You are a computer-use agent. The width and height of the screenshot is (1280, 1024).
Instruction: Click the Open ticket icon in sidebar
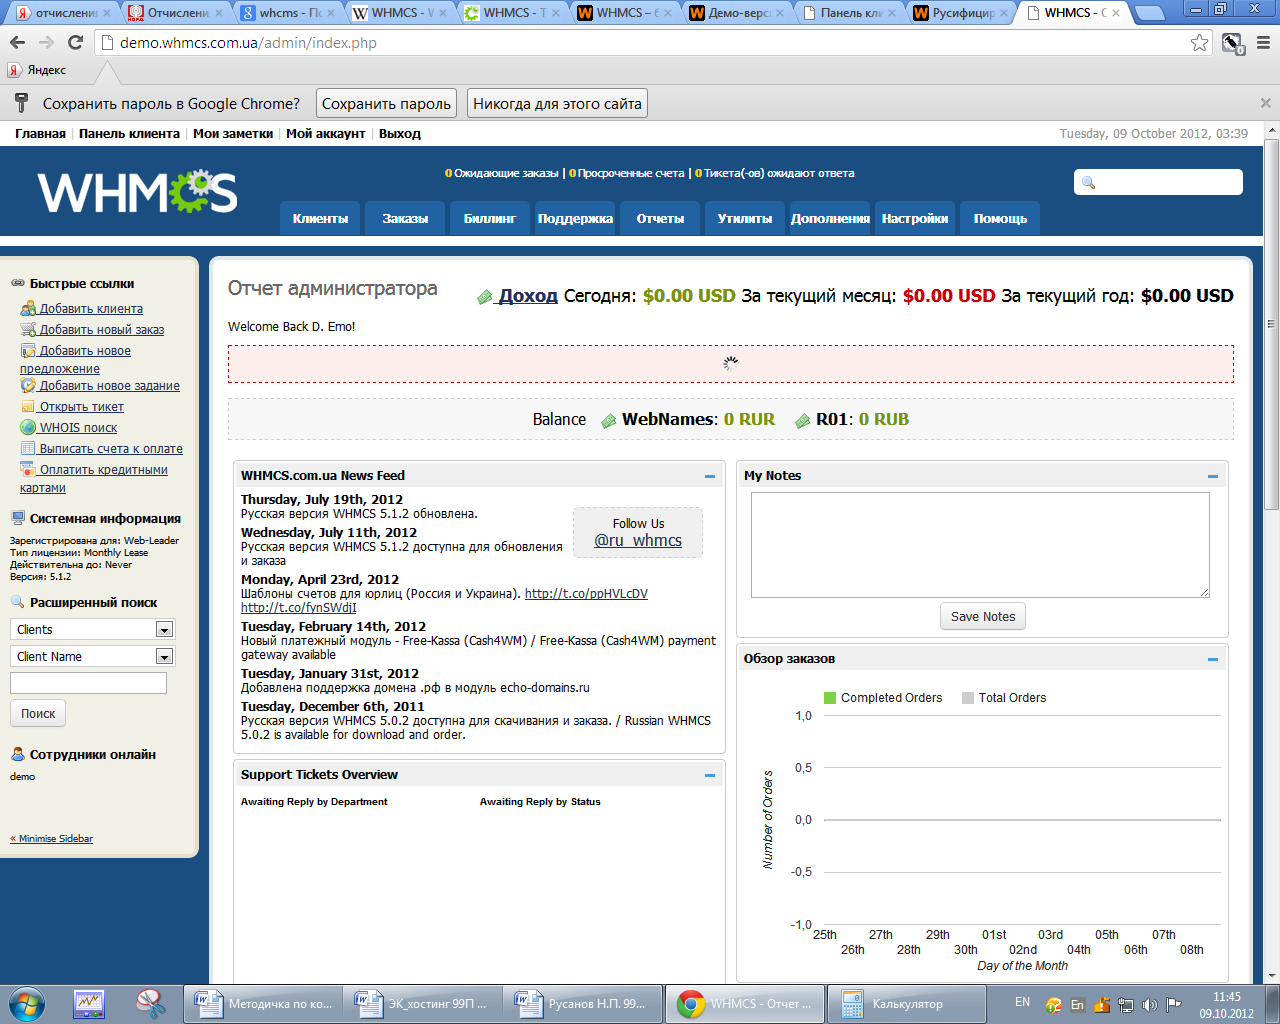click(28, 406)
